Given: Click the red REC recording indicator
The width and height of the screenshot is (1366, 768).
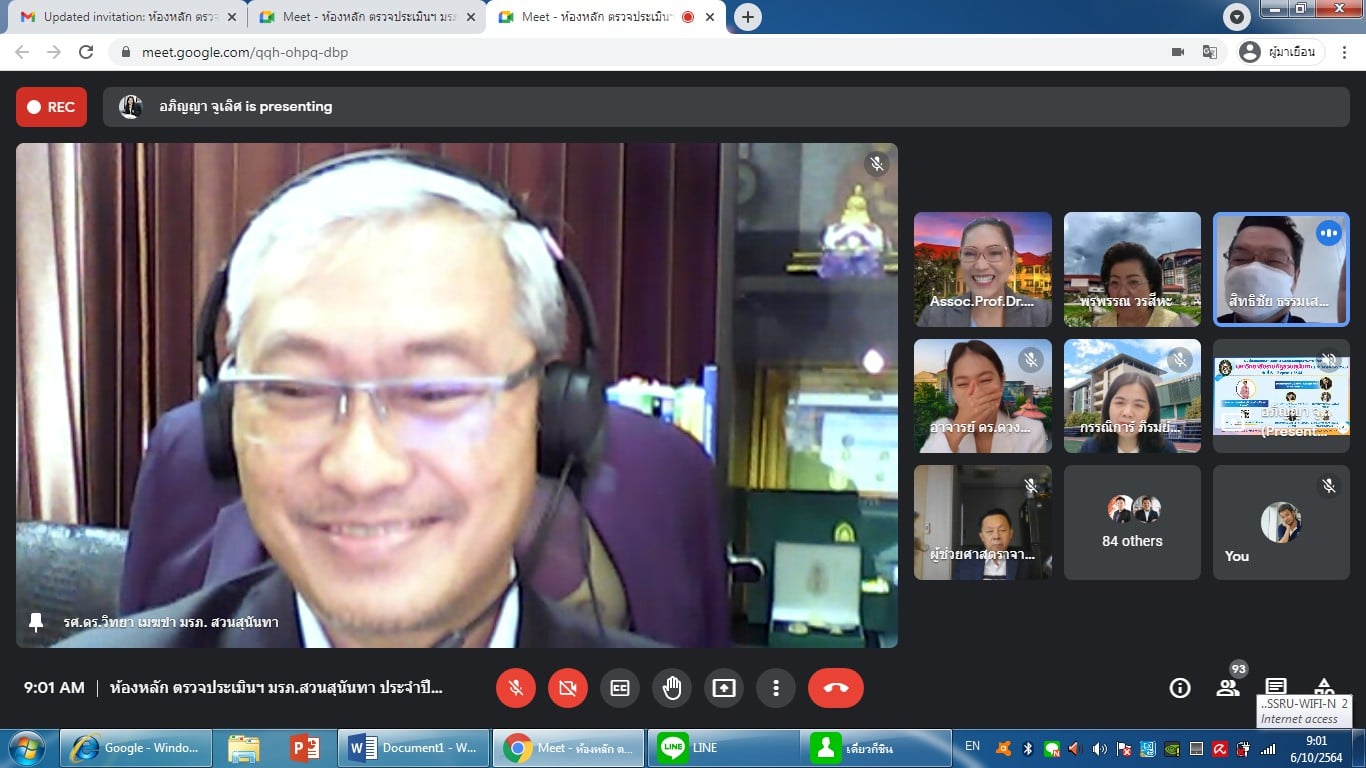Looking at the screenshot, I should click(51, 107).
